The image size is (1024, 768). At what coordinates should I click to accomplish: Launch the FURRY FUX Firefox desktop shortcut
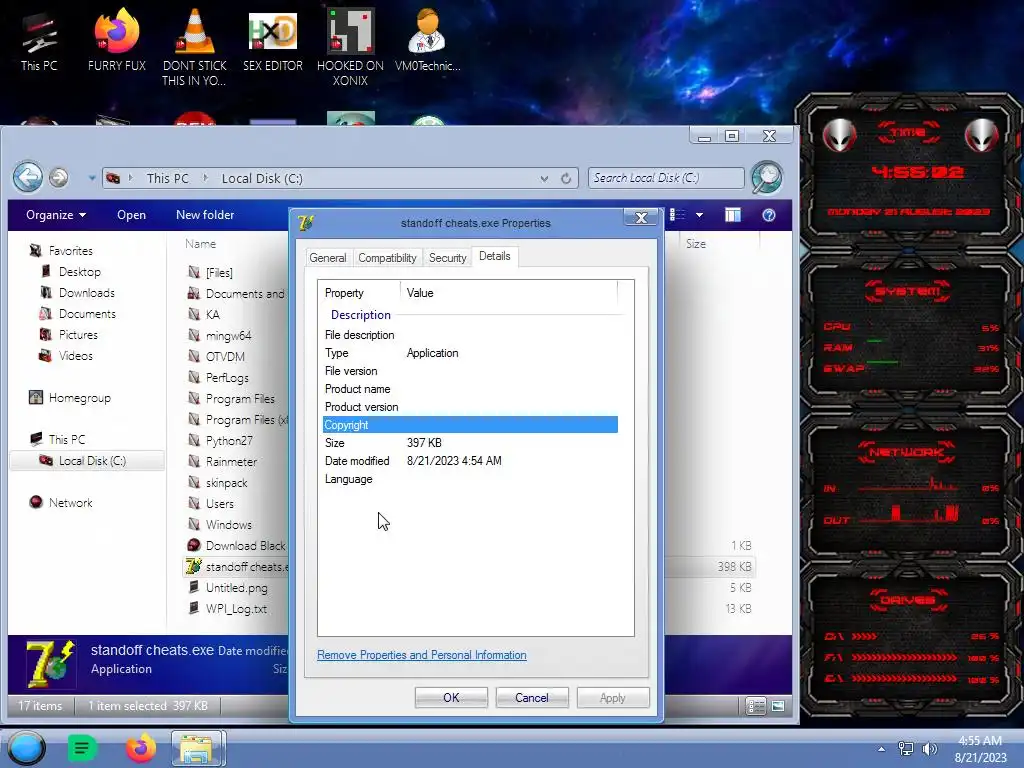pos(116,40)
